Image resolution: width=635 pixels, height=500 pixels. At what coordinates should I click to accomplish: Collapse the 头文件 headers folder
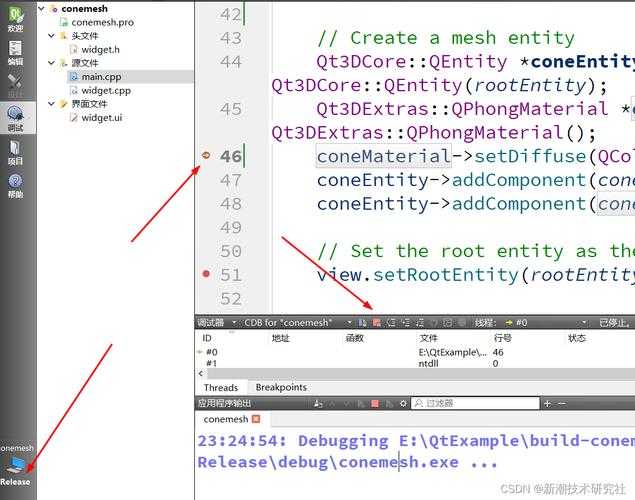[x=51, y=36]
